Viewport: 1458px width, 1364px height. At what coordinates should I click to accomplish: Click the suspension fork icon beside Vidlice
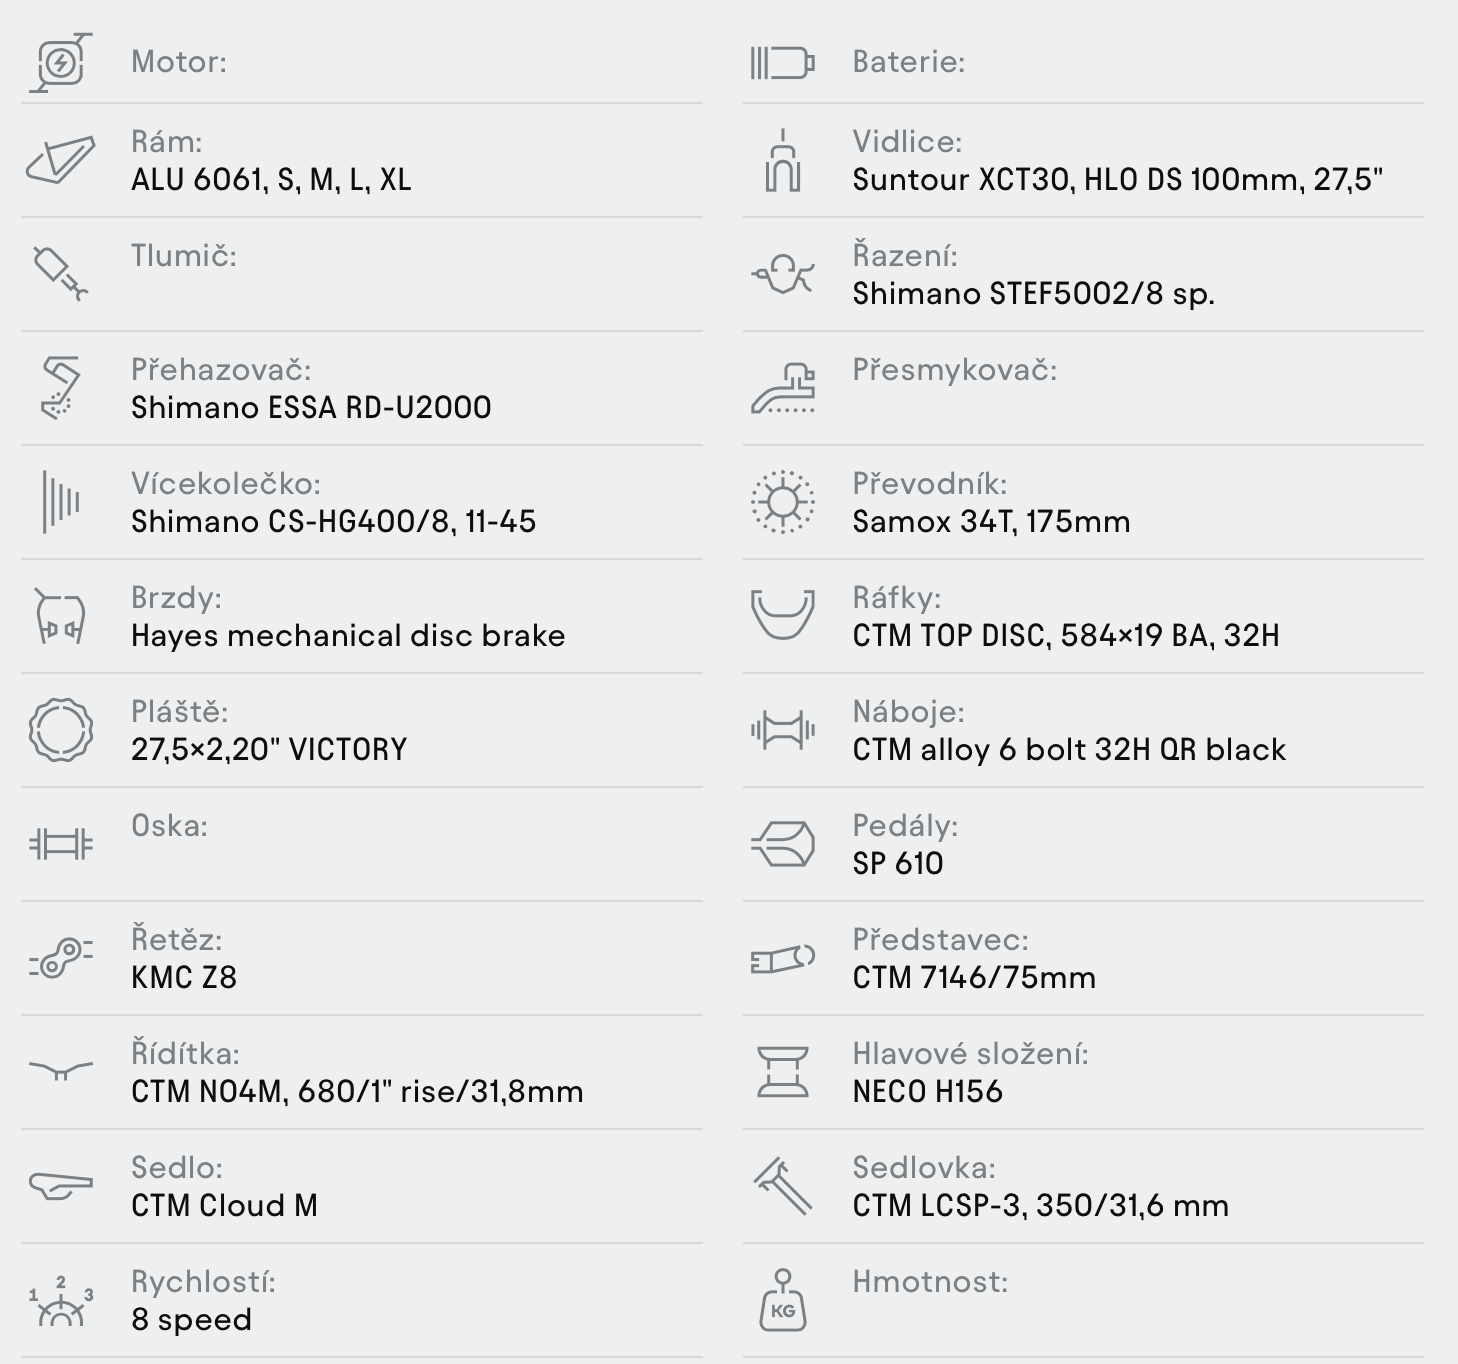click(x=782, y=160)
